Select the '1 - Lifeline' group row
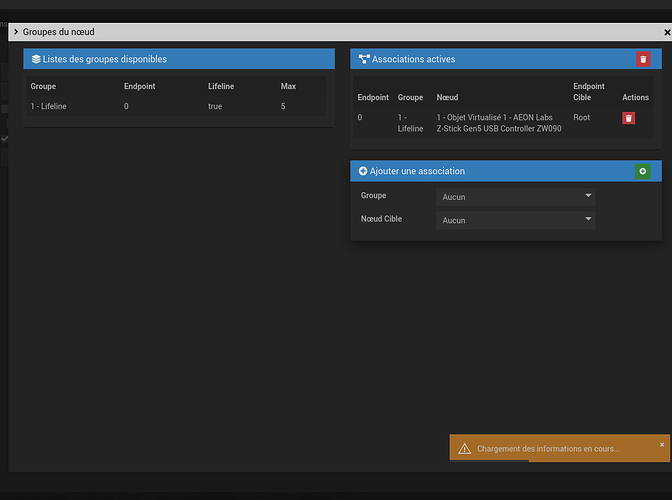Image resolution: width=672 pixels, height=500 pixels. 176,106
